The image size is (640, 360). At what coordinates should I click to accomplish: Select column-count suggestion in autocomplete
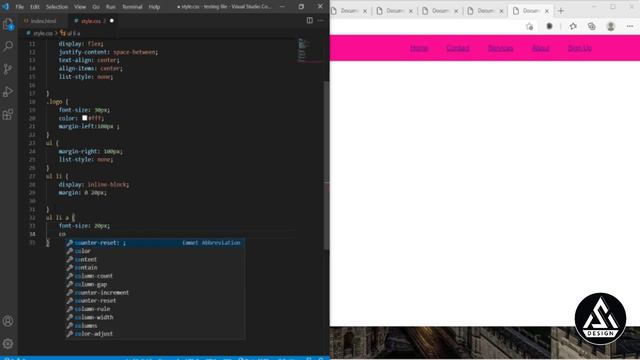tap(155, 276)
